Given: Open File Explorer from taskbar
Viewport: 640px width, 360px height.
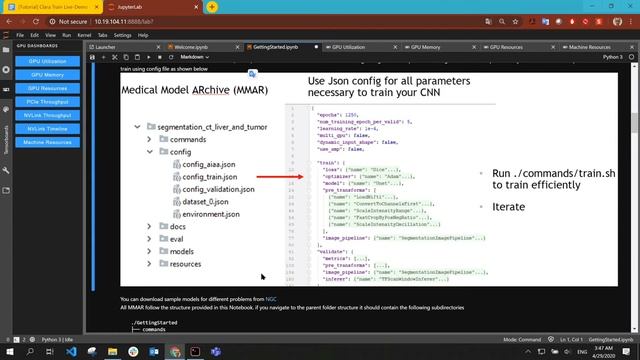Looking at the screenshot, I should click(113, 351).
